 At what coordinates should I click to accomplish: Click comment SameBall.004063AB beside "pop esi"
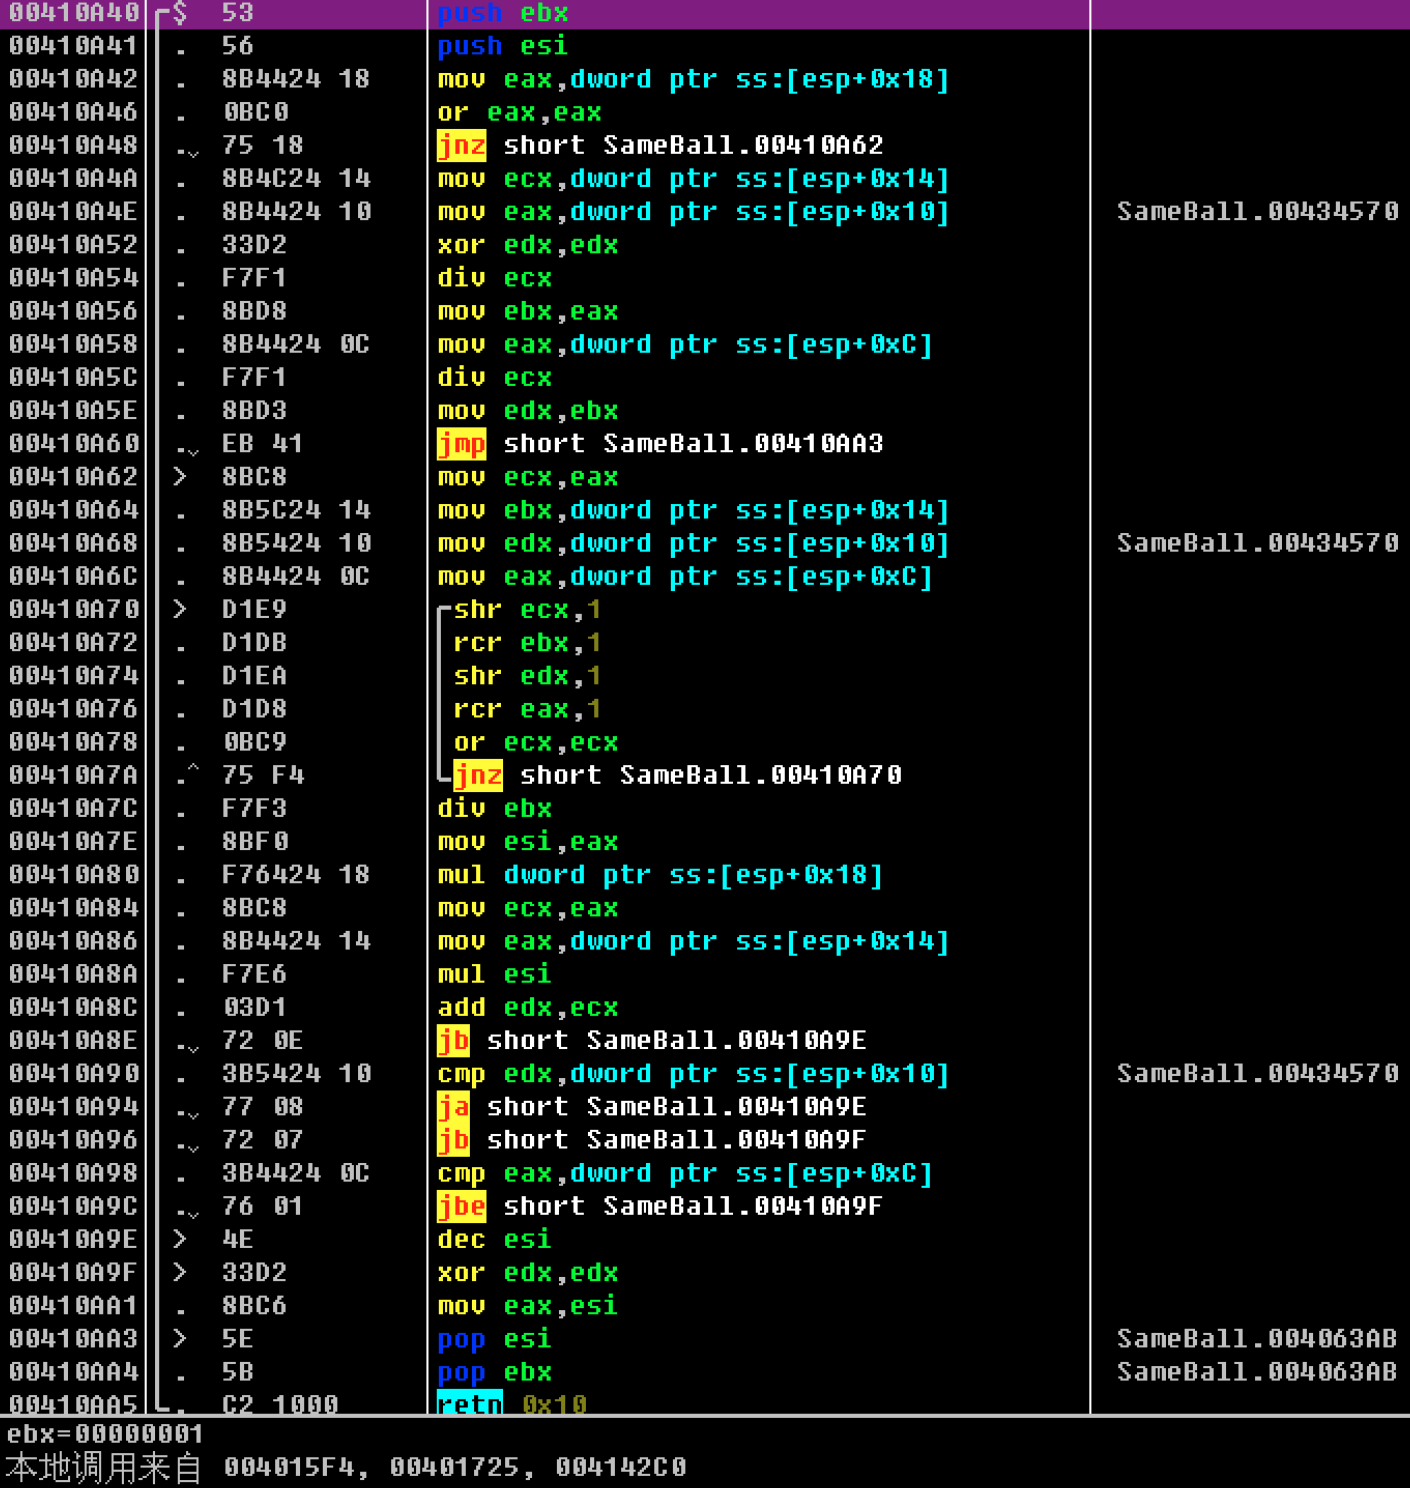pos(1256,1338)
